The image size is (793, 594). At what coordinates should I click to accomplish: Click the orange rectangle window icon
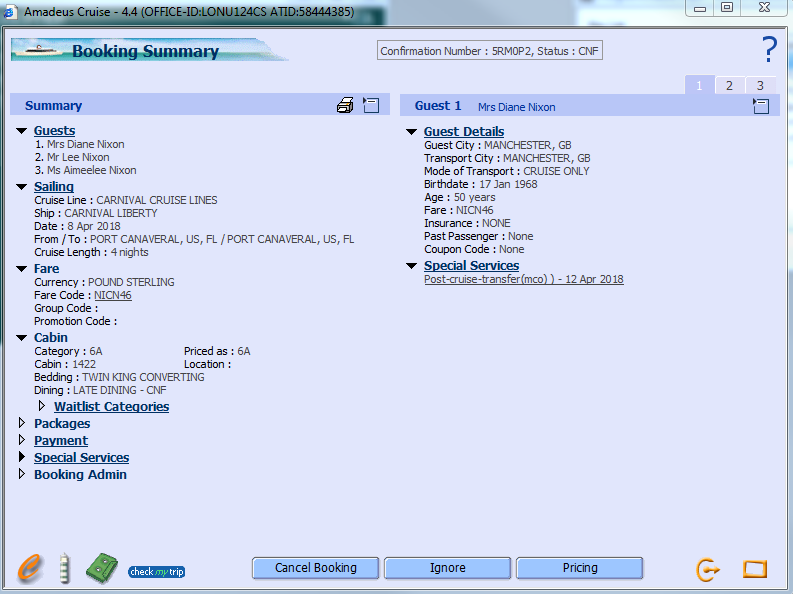[x=755, y=569]
